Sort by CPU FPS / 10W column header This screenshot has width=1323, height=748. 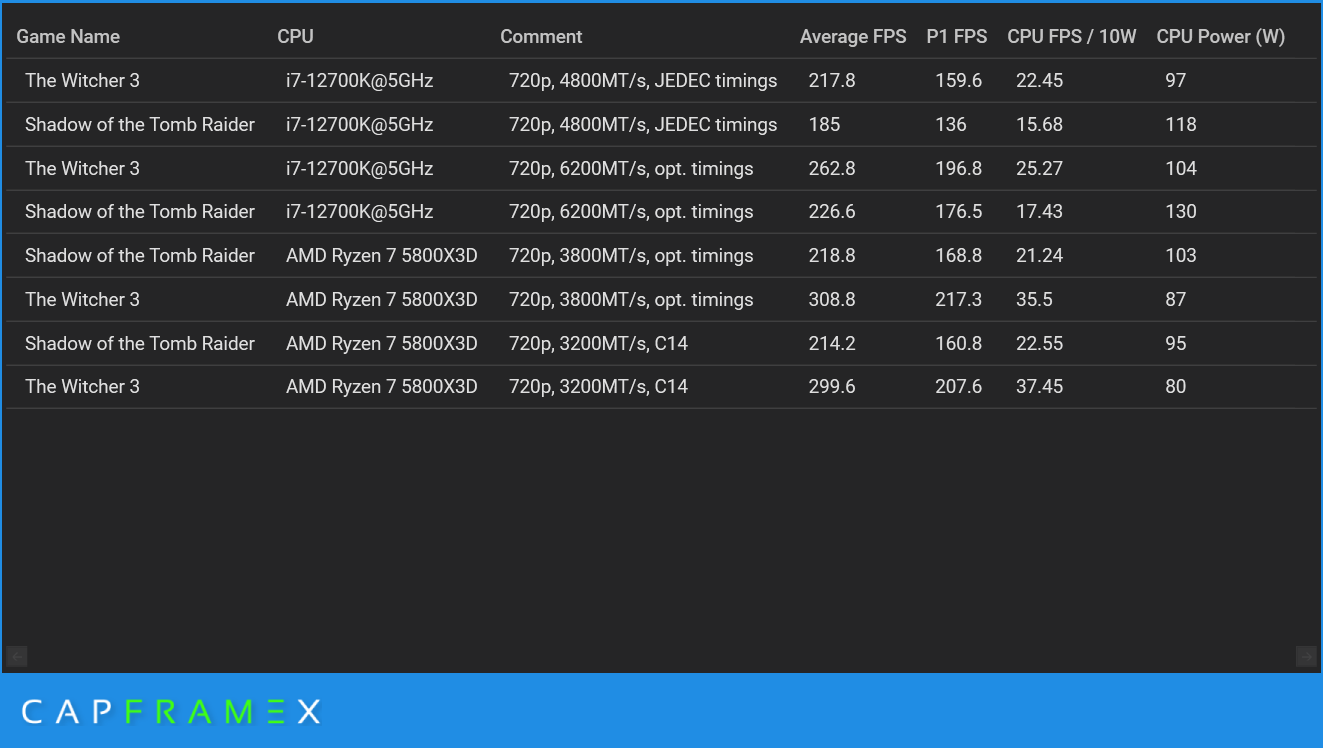pyautogui.click(x=1071, y=37)
